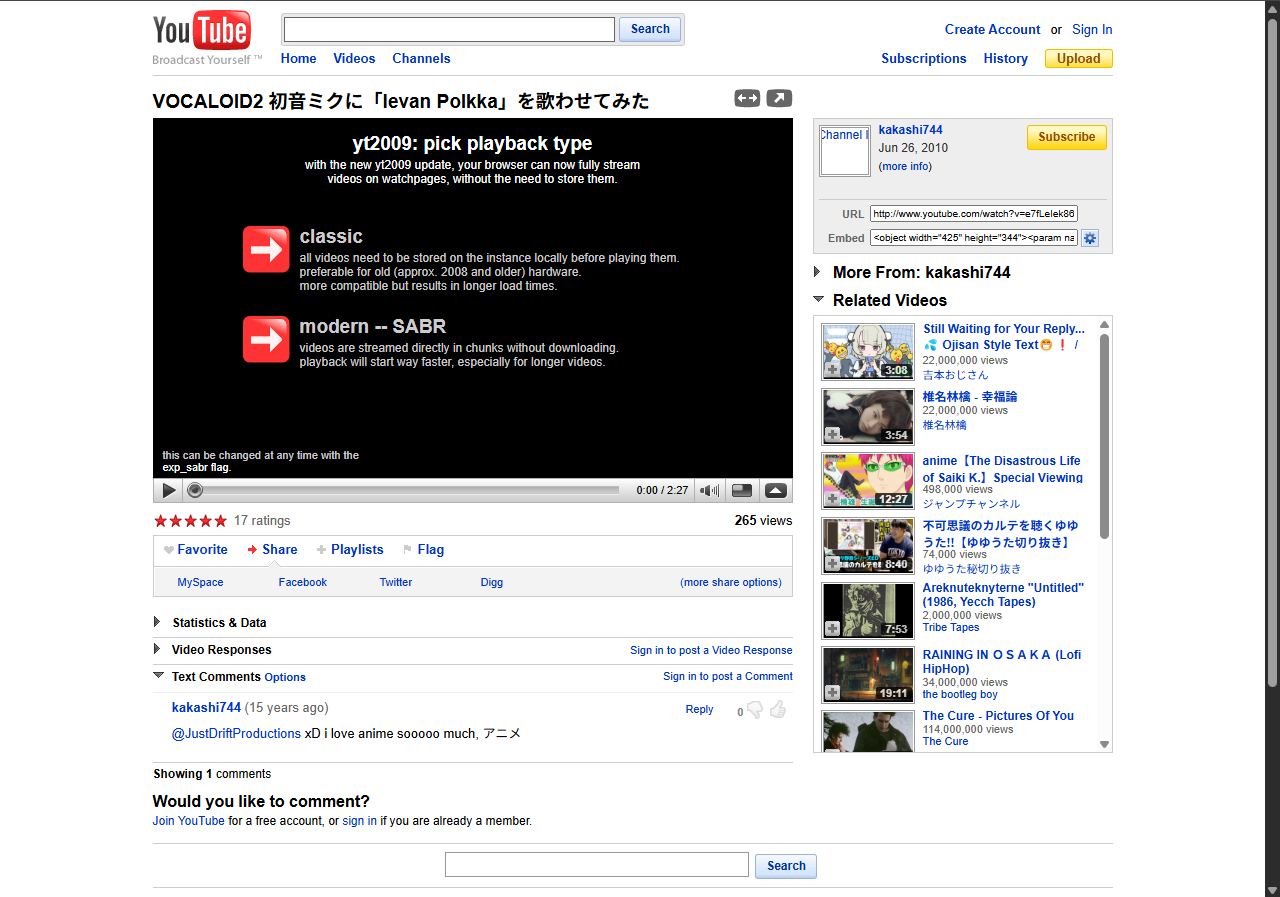Collapse Related Videos section
The width and height of the screenshot is (1280, 897).
(818, 299)
